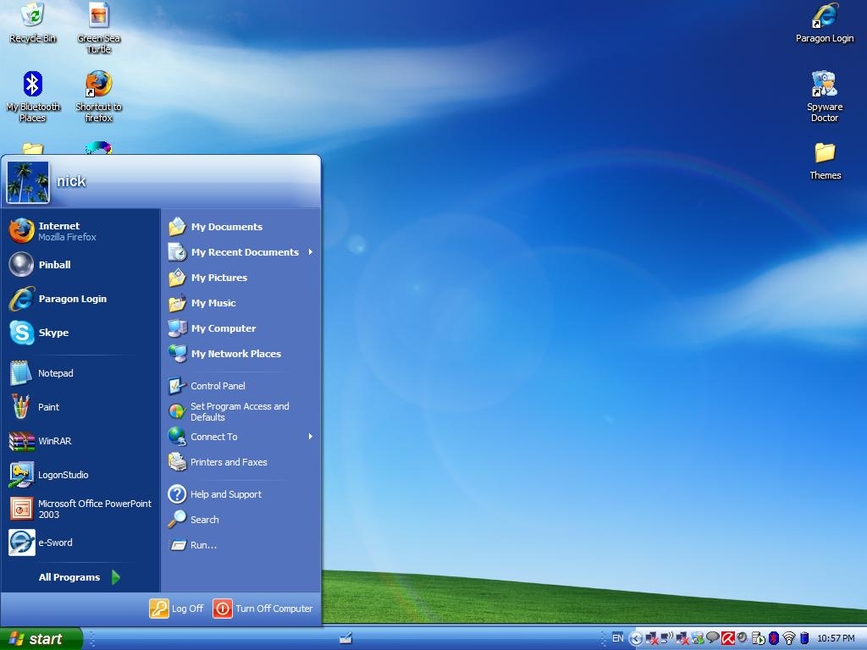Select Shortcut to firefox desktop icon

click(x=98, y=96)
